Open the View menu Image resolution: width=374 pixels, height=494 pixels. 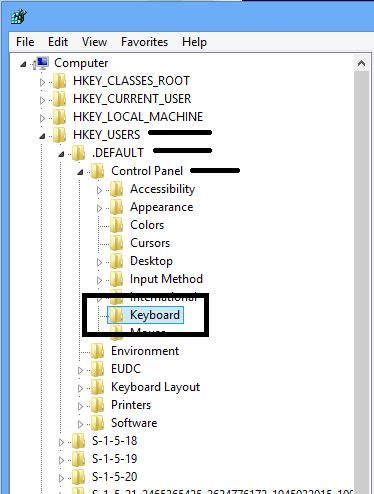94,42
